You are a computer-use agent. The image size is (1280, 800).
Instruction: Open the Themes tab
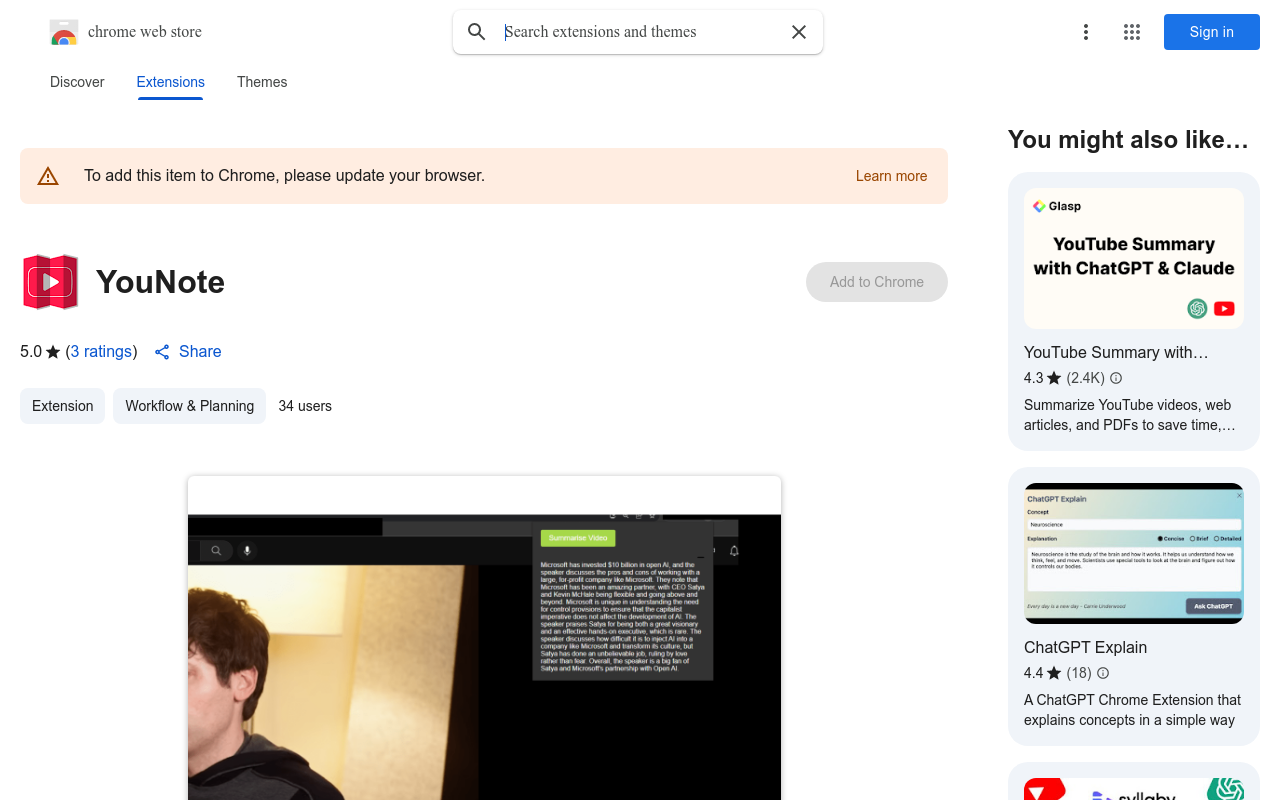(262, 82)
